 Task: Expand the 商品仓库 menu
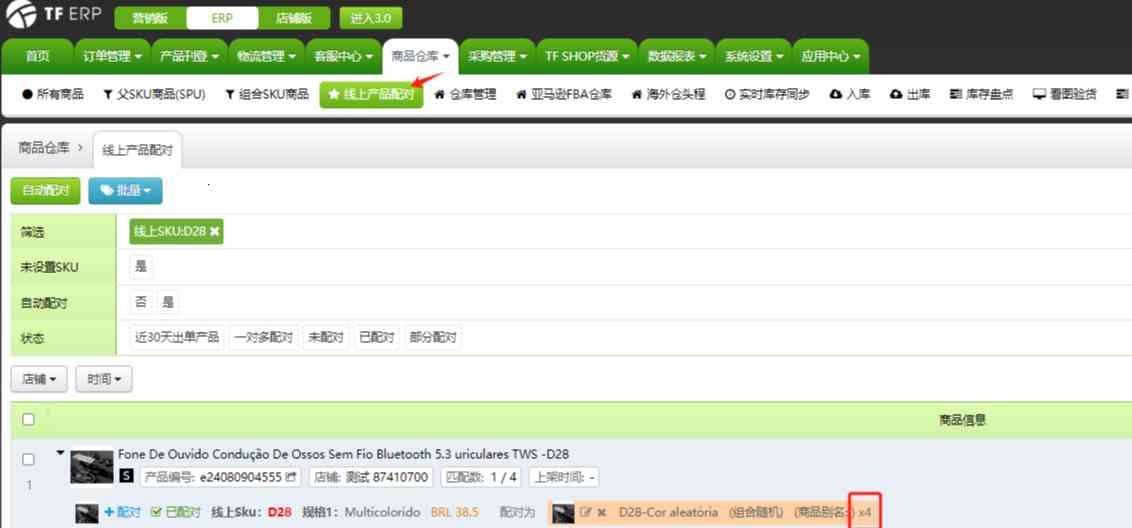click(x=420, y=56)
